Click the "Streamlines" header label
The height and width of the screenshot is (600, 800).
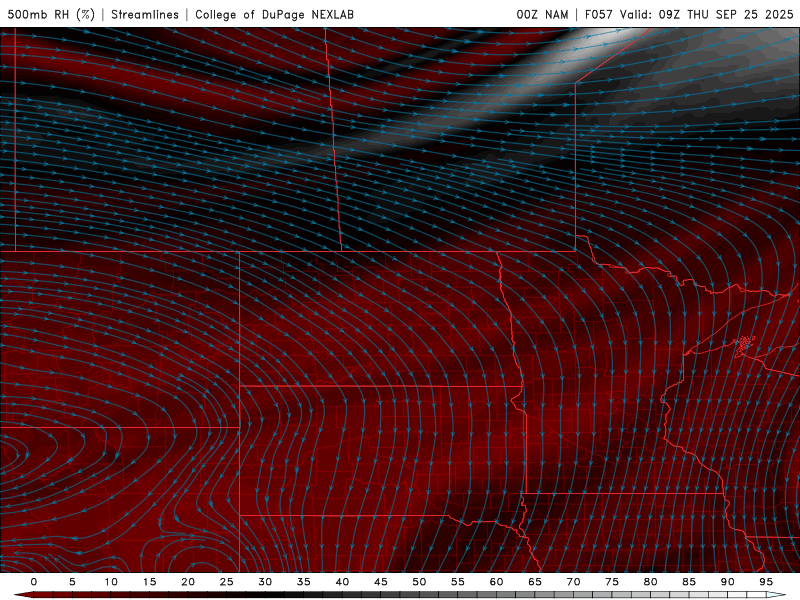coord(145,14)
